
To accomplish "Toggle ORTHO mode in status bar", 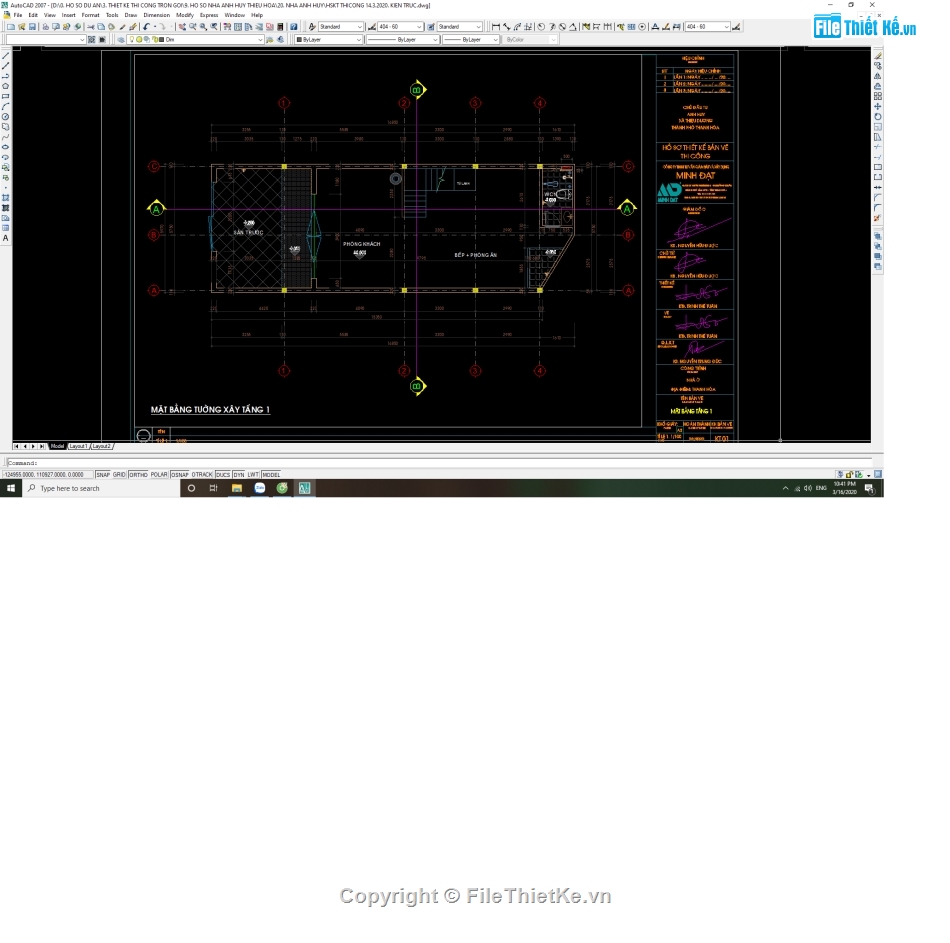I will [x=138, y=475].
